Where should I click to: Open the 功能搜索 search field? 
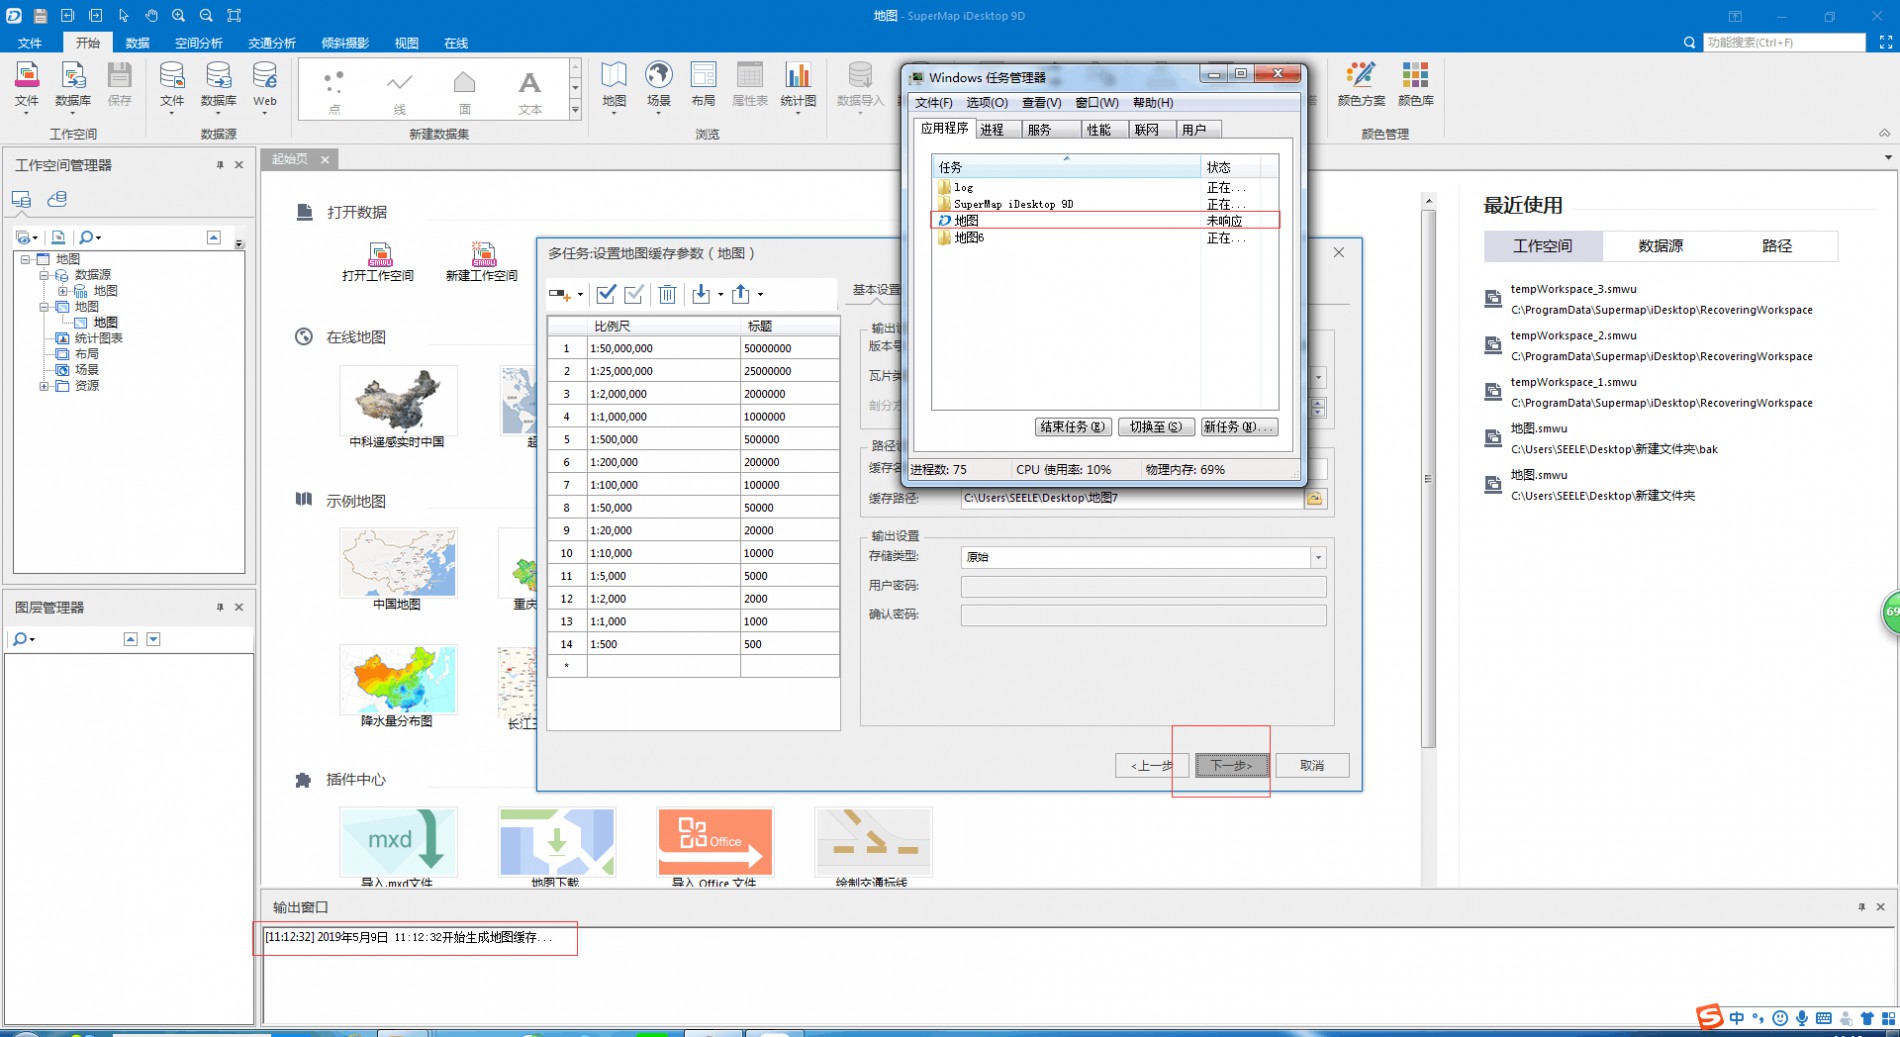(x=1784, y=42)
